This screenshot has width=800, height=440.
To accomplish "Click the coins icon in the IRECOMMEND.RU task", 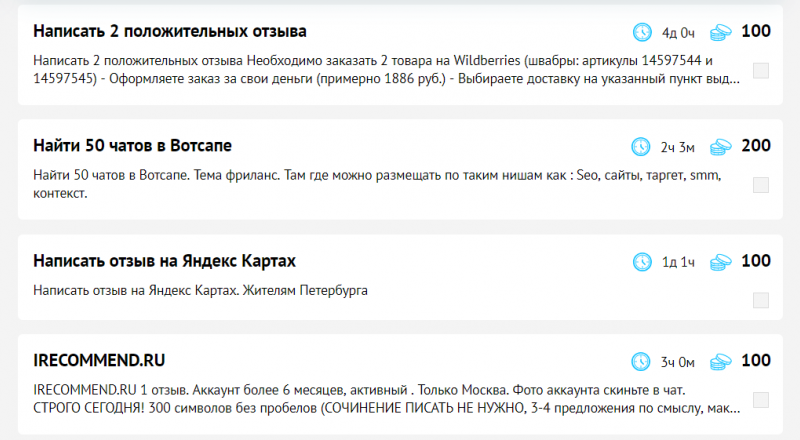I will point(720,362).
